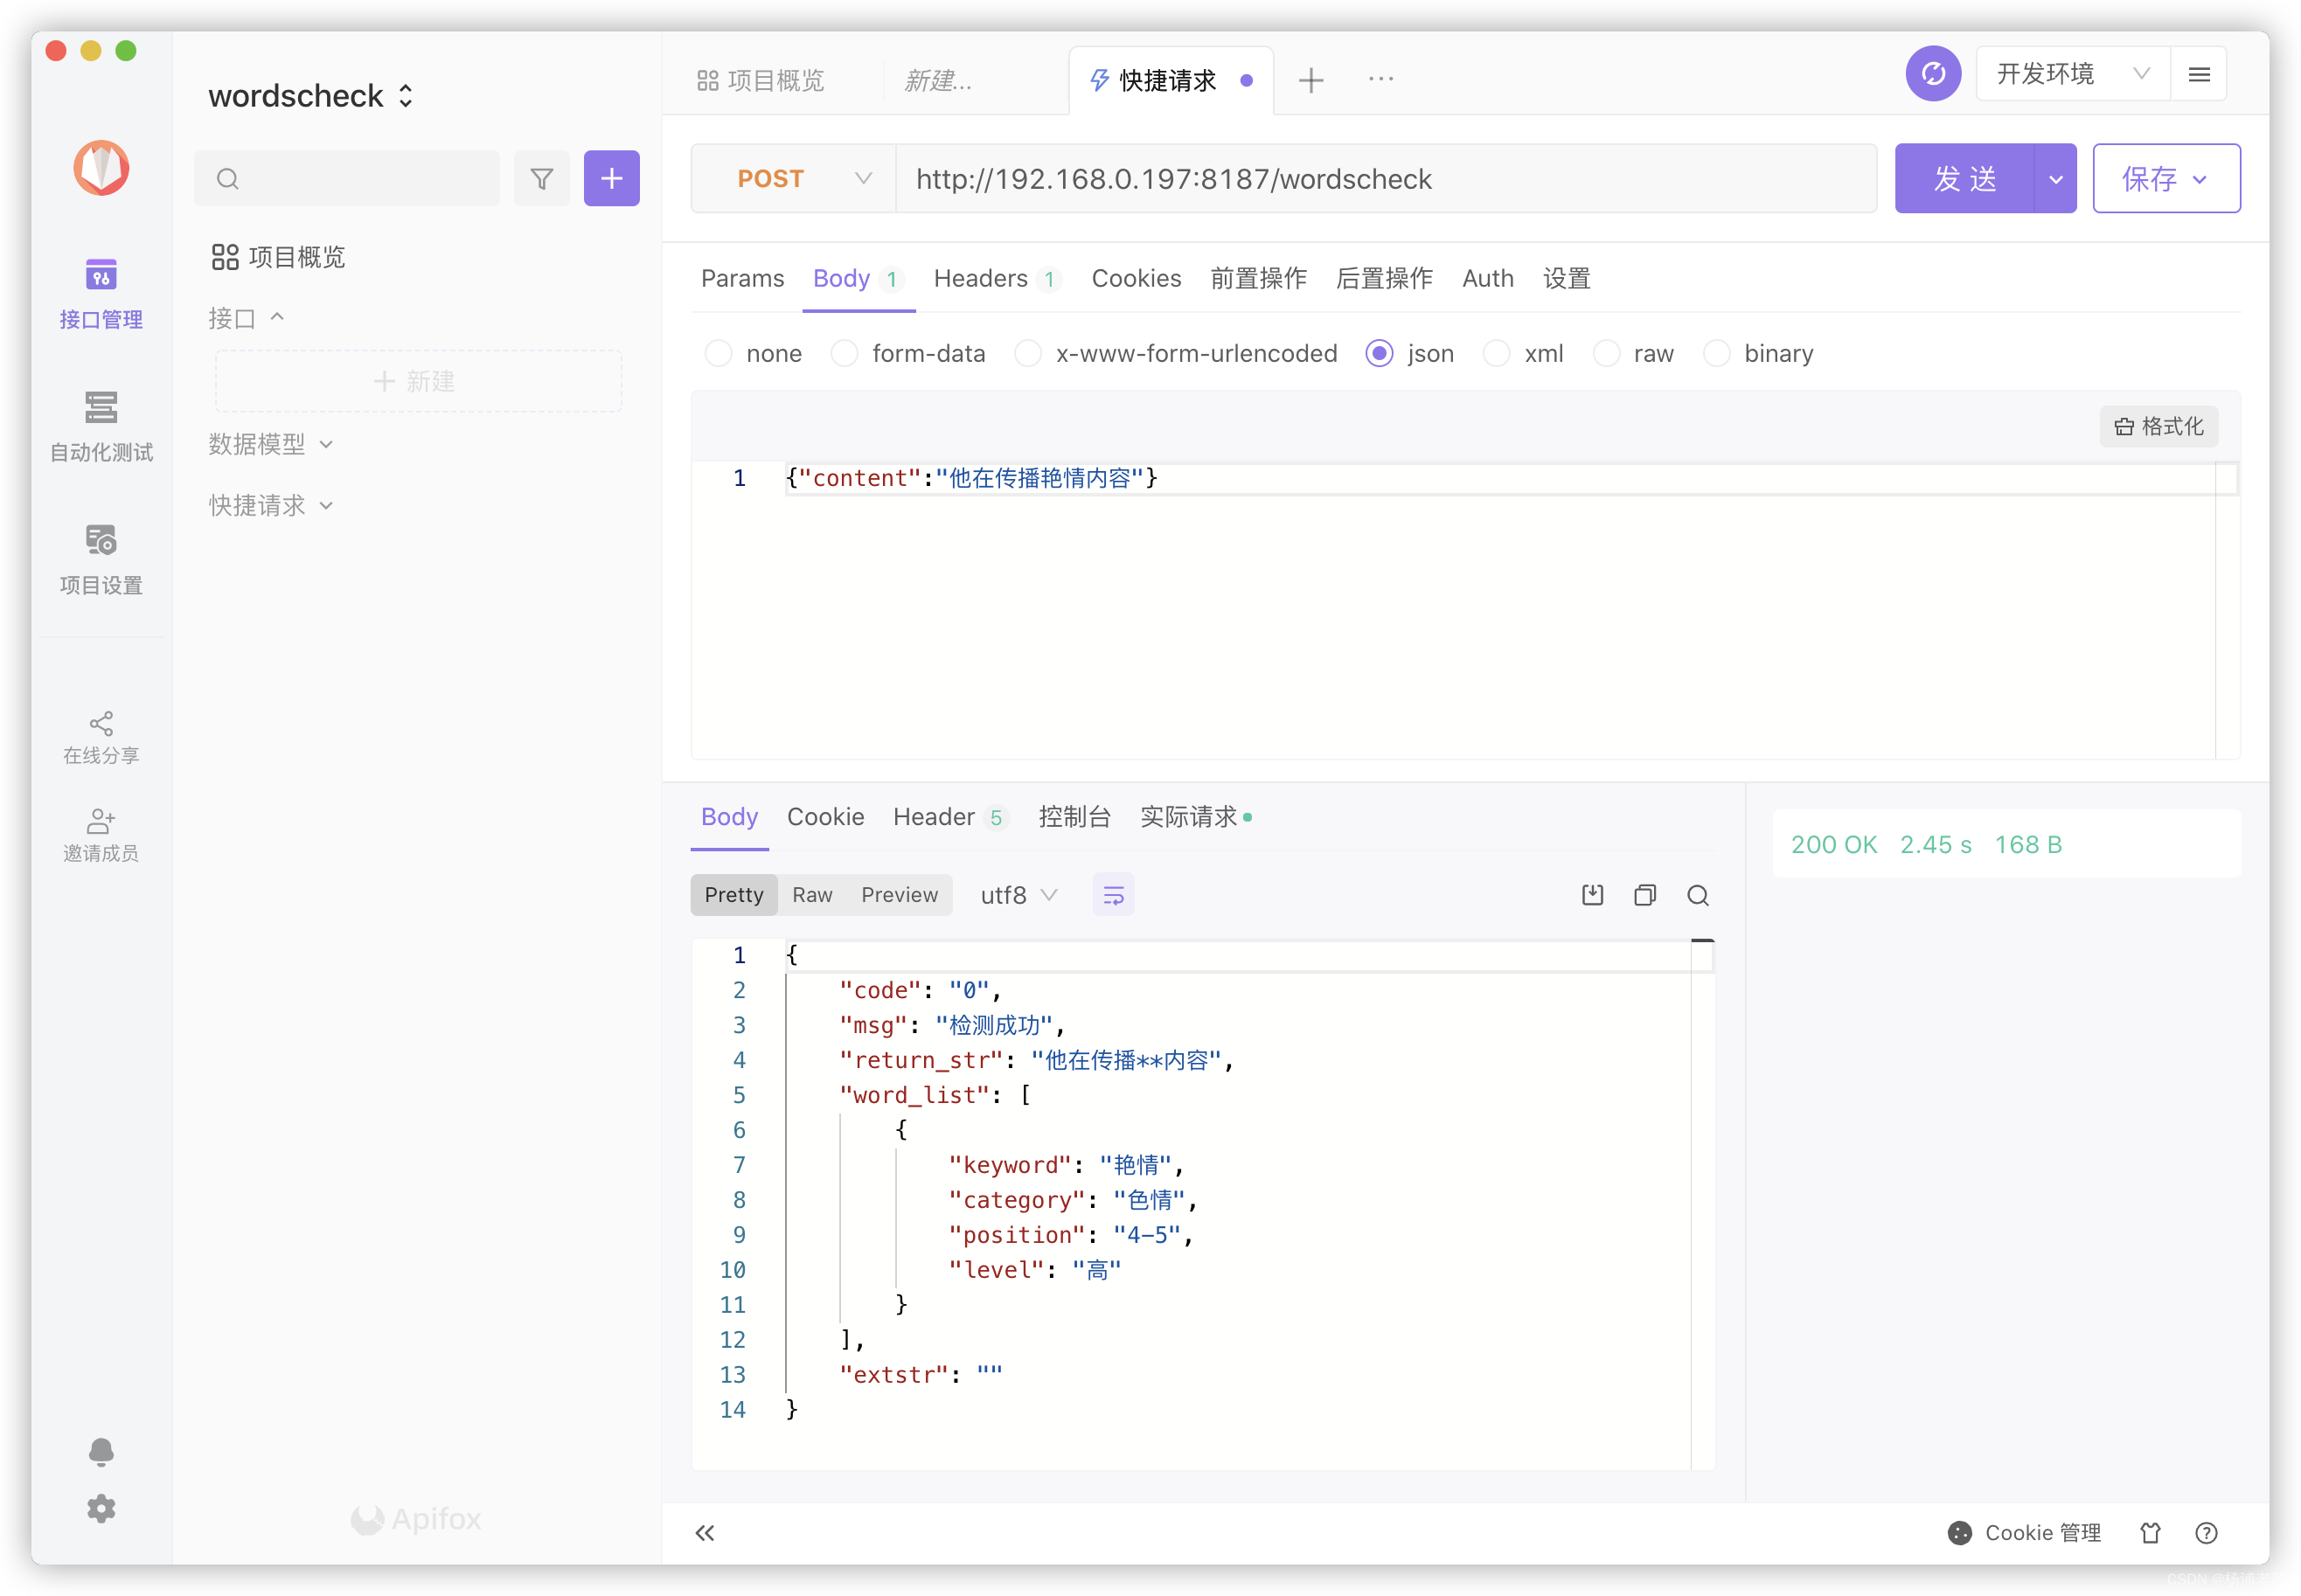This screenshot has height=1596, width=2301.
Task: Click the 邀请成员 sidebar icon
Action: coord(101,834)
